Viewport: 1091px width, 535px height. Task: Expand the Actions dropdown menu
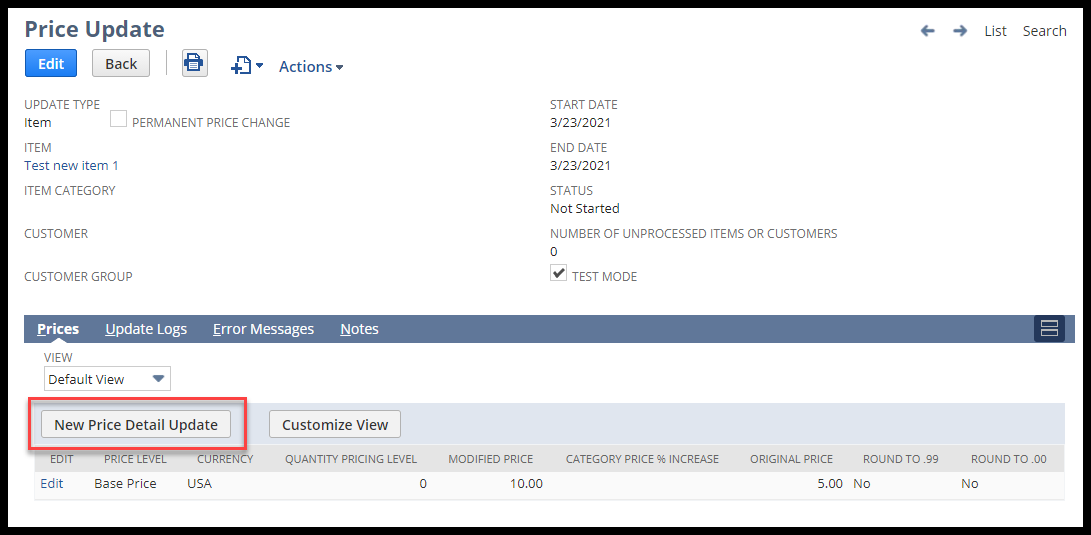click(311, 67)
